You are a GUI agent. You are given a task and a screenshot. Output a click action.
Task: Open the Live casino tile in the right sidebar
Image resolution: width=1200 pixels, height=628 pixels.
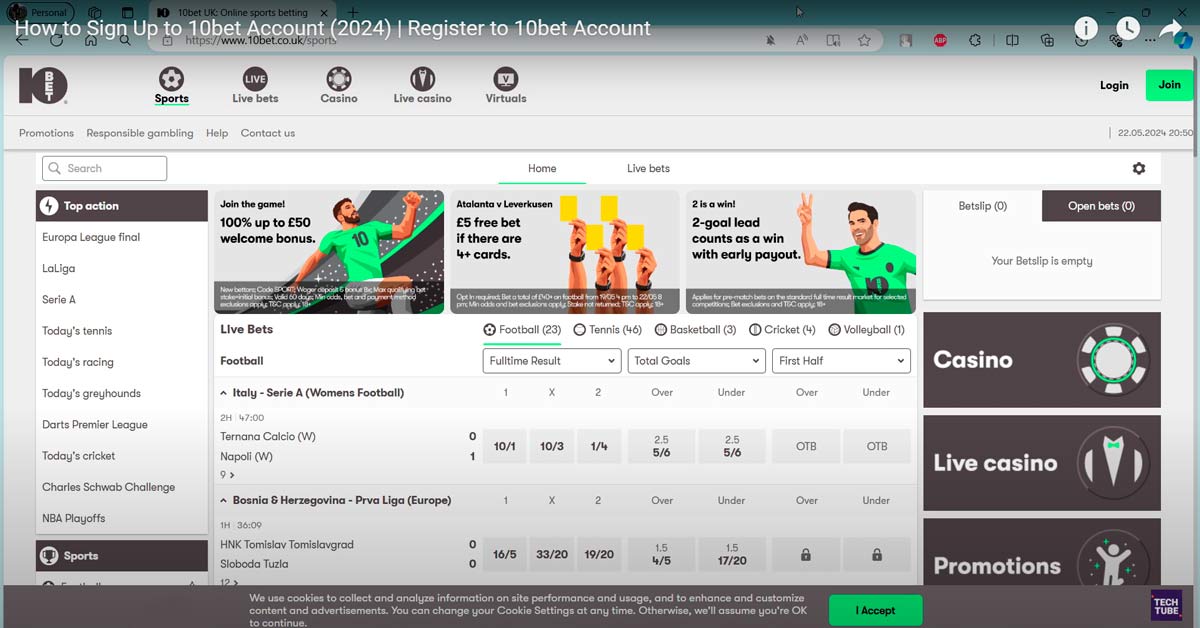click(x=1042, y=463)
